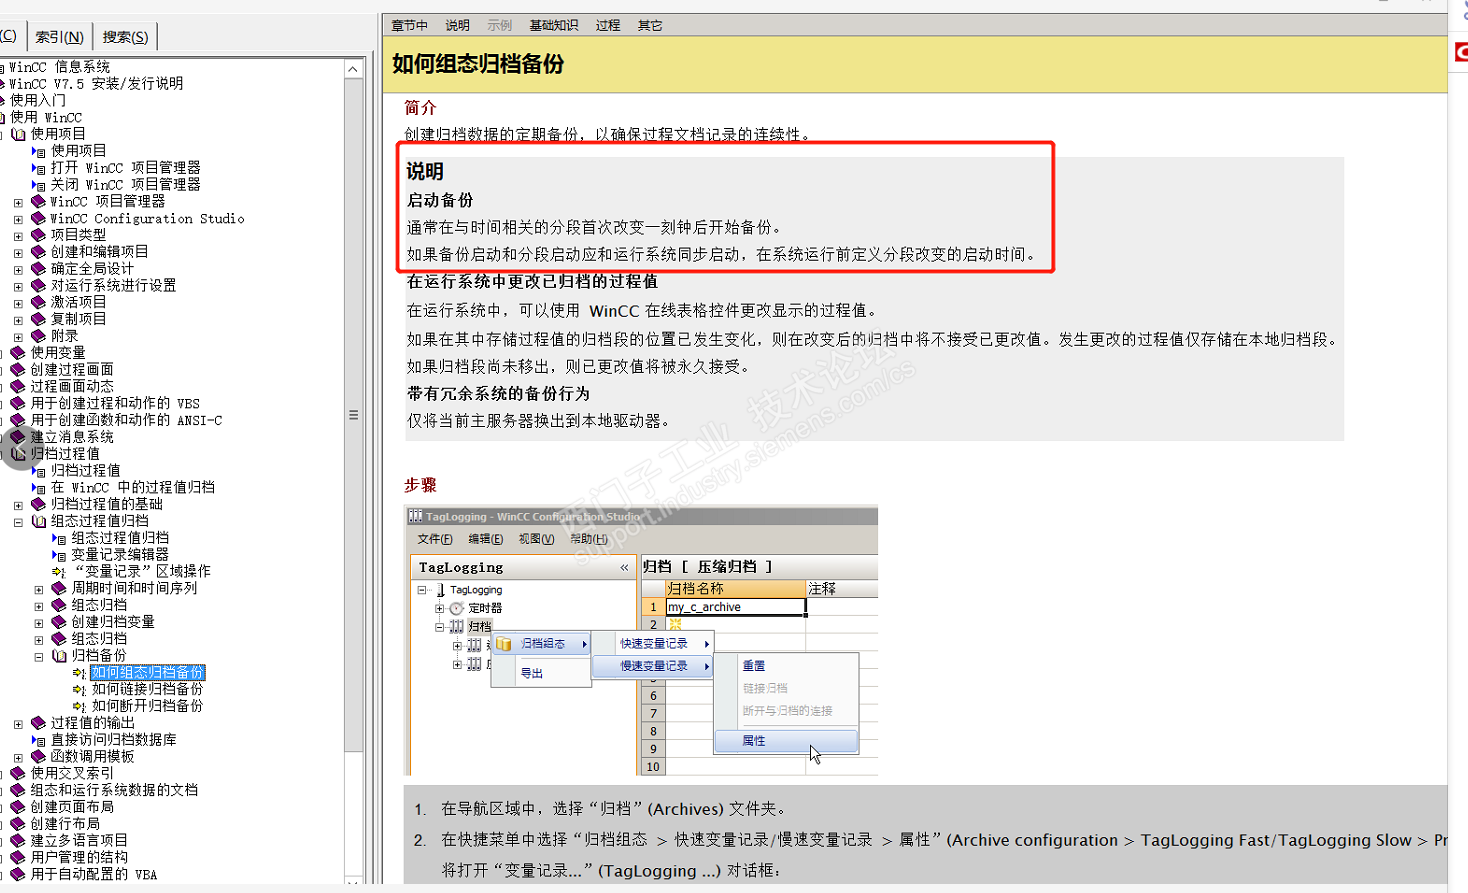Expand the "项目类型" node

tap(18, 236)
